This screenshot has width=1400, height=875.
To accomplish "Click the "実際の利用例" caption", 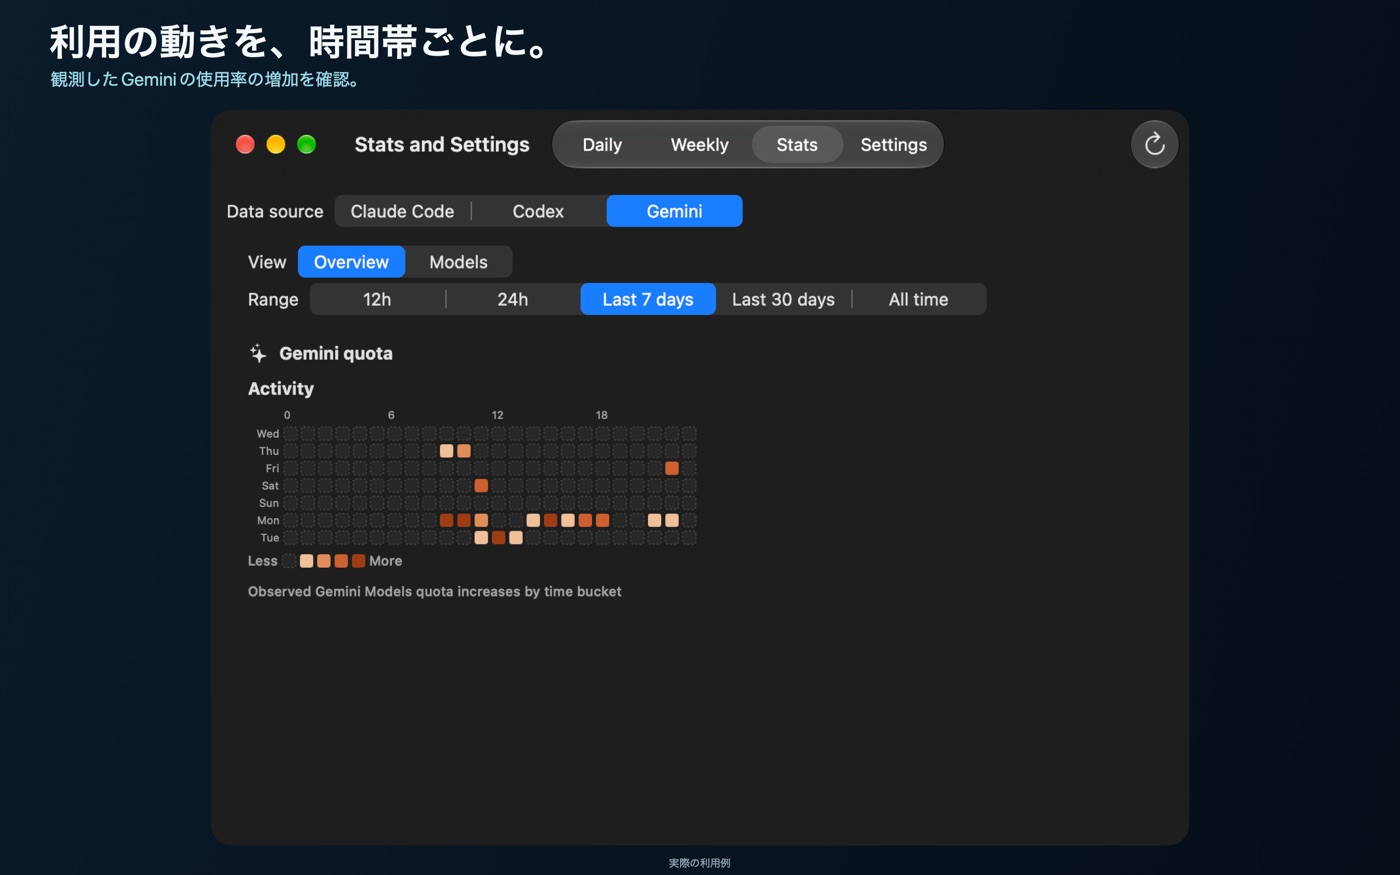I will [x=700, y=863].
